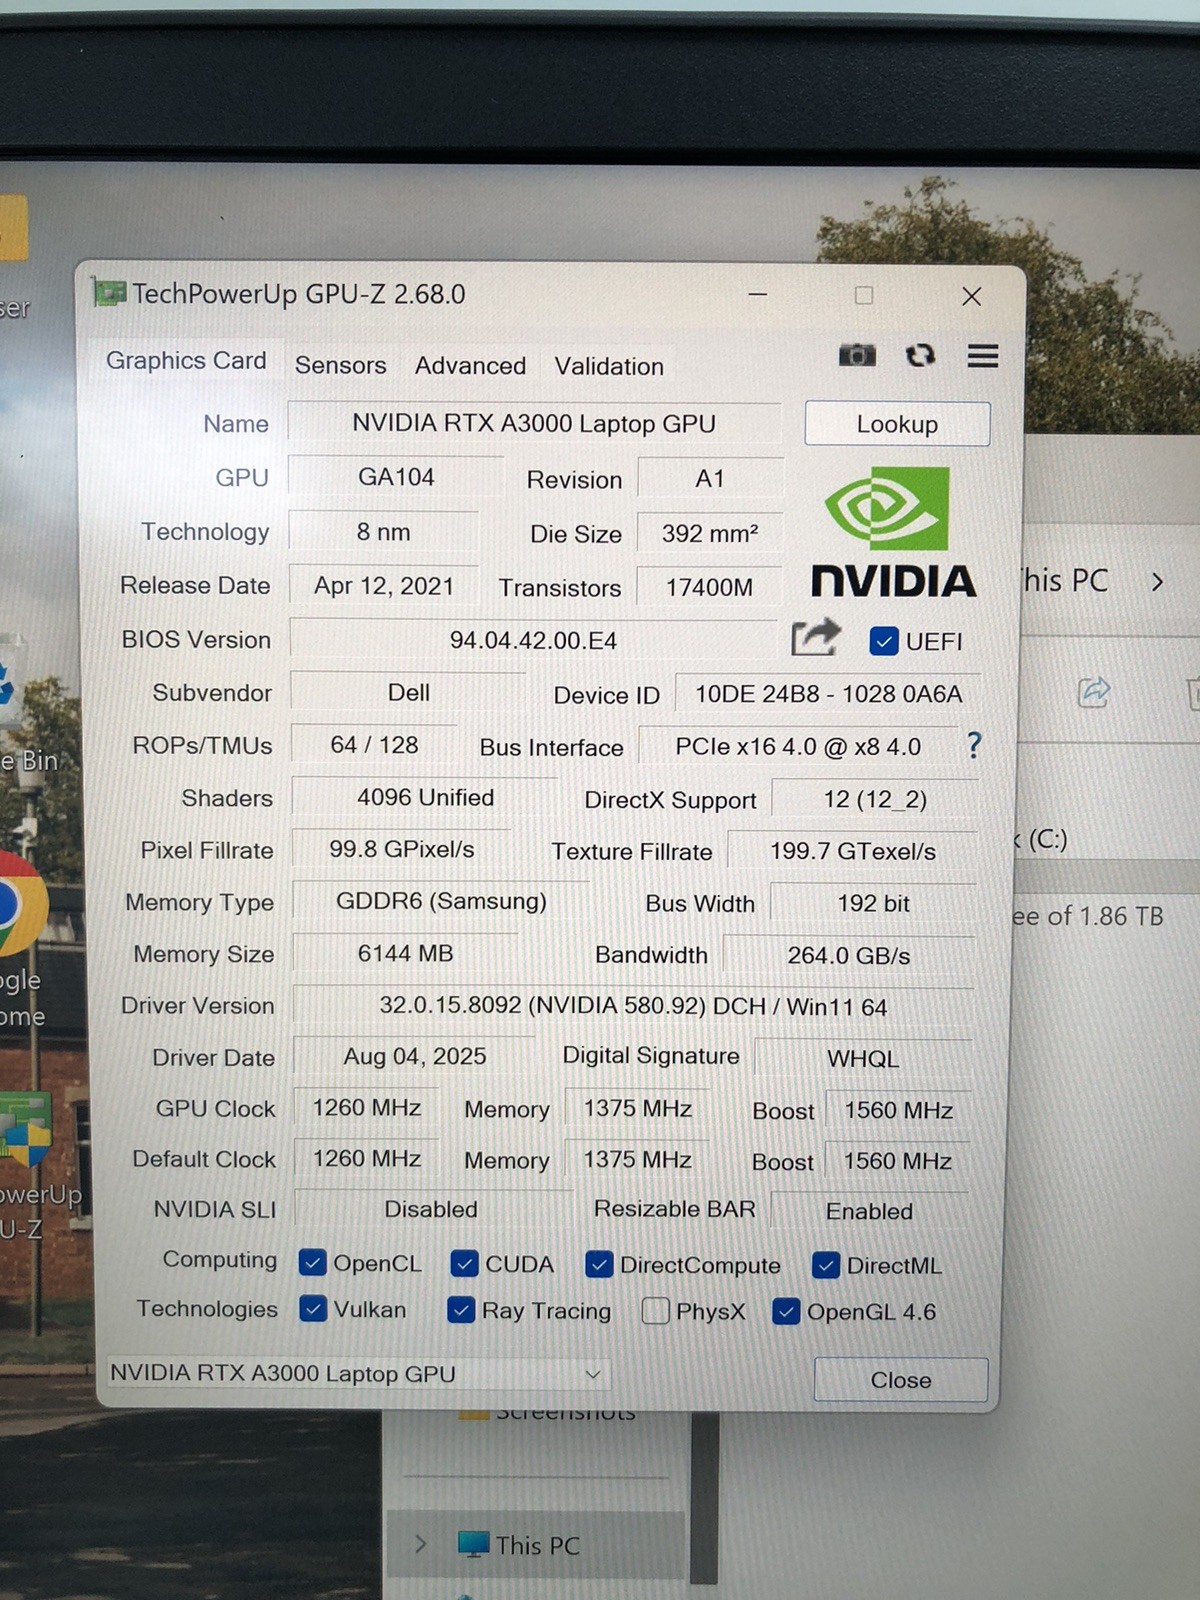
Task: Click the Revision value A1
Action: (x=709, y=478)
